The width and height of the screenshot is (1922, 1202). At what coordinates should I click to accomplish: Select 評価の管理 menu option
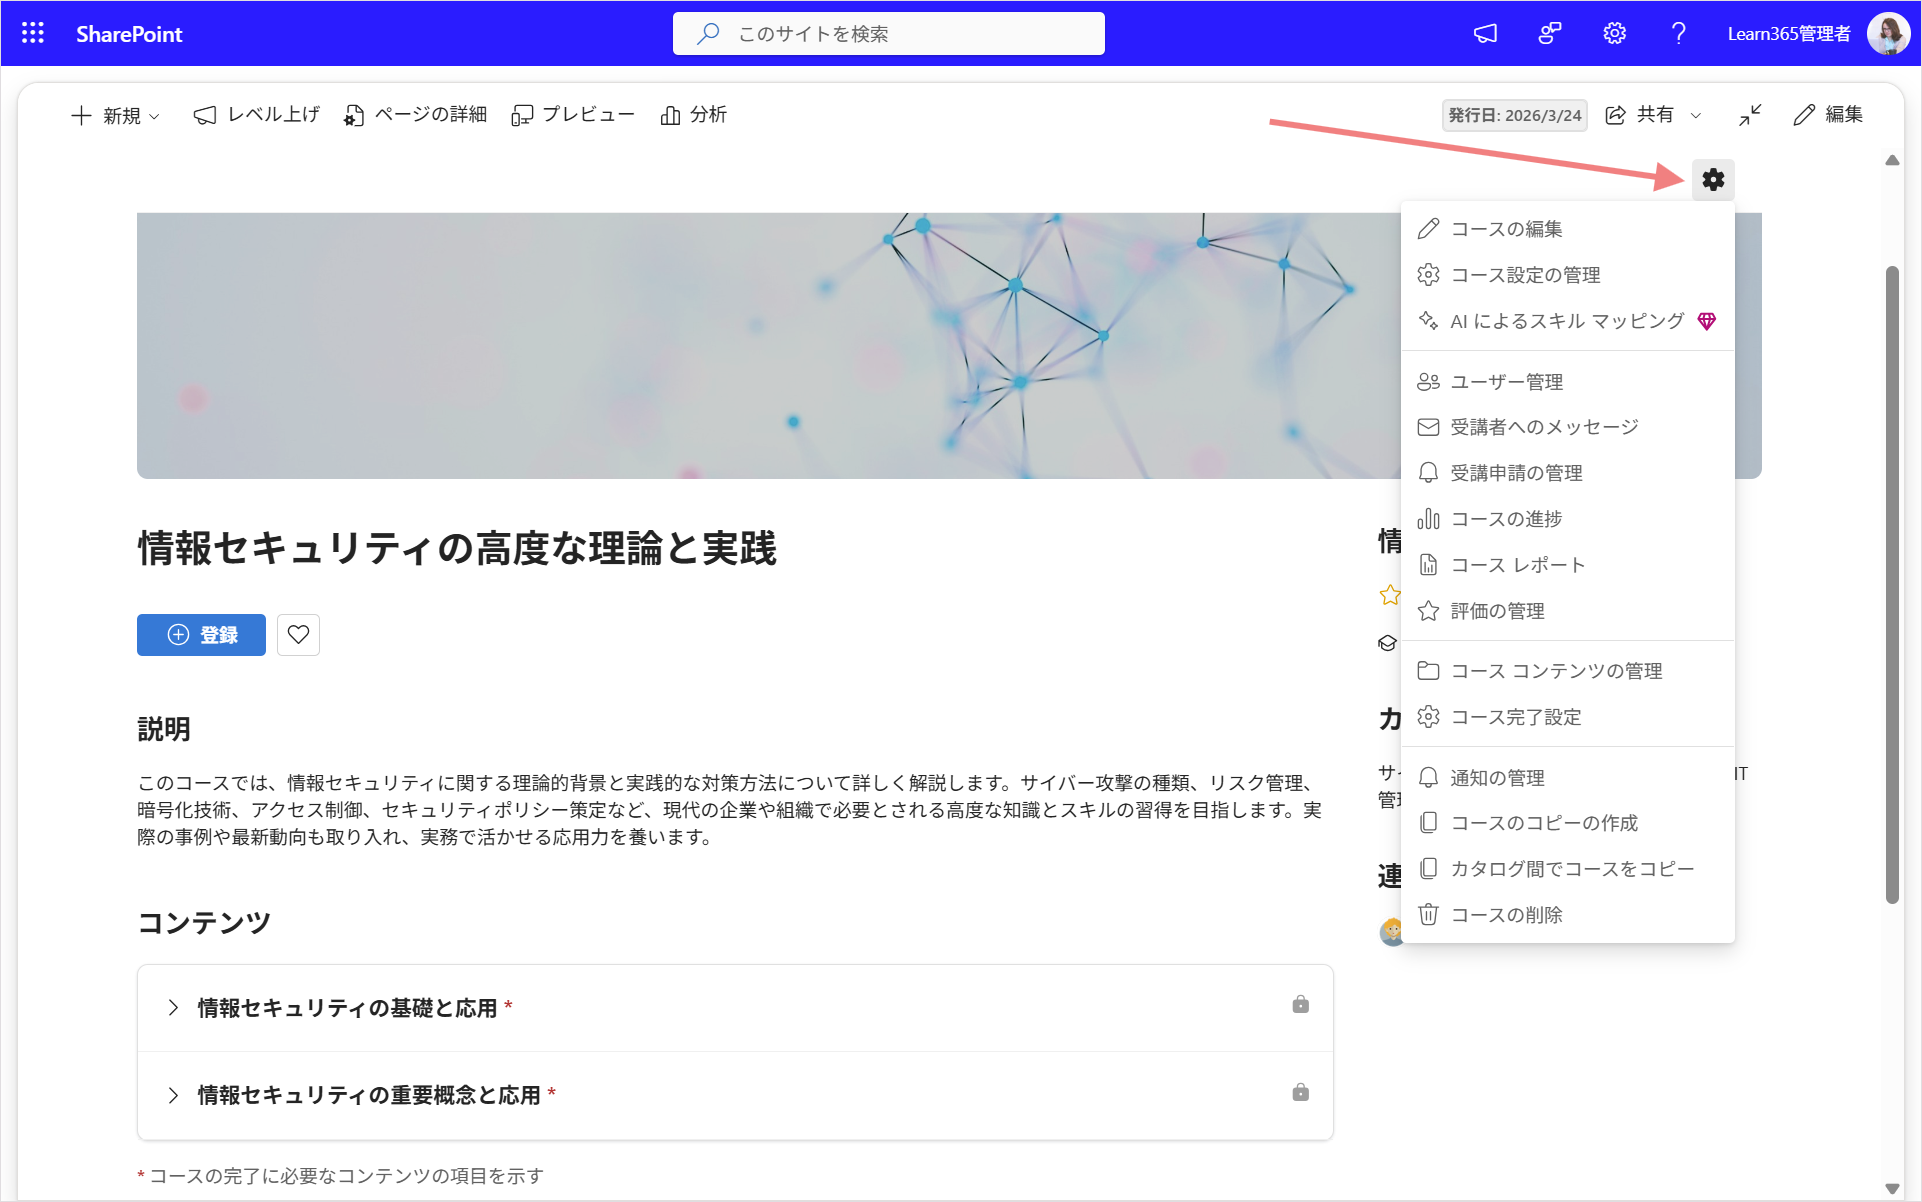(x=1567, y=611)
